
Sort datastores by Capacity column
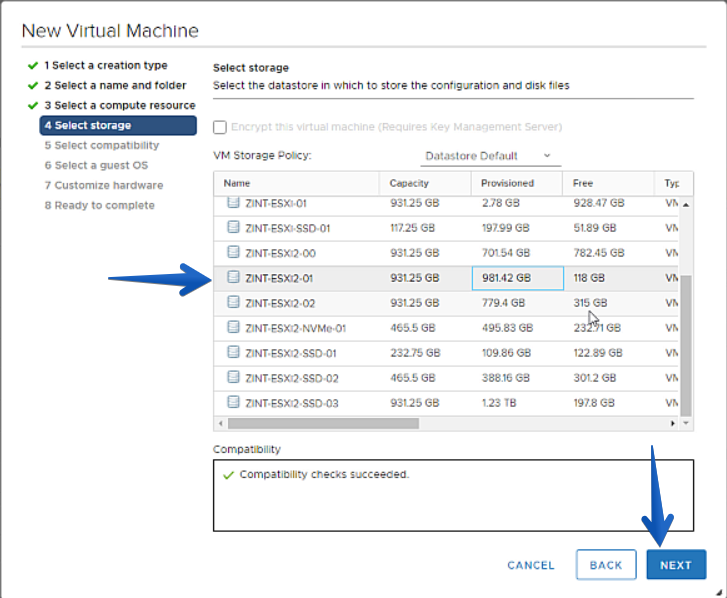[409, 183]
